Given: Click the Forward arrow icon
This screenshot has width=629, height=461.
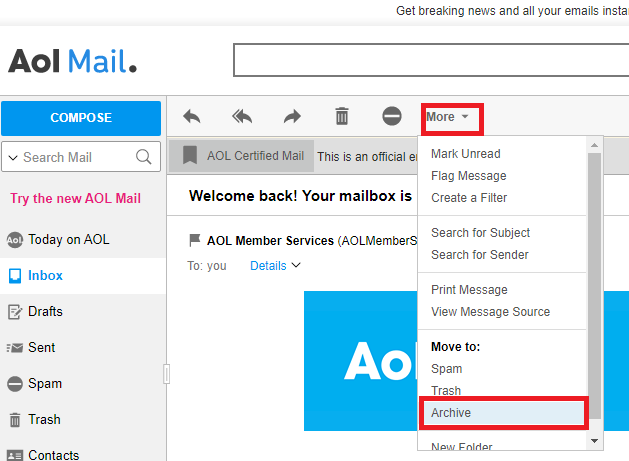Looking at the screenshot, I should click(292, 117).
